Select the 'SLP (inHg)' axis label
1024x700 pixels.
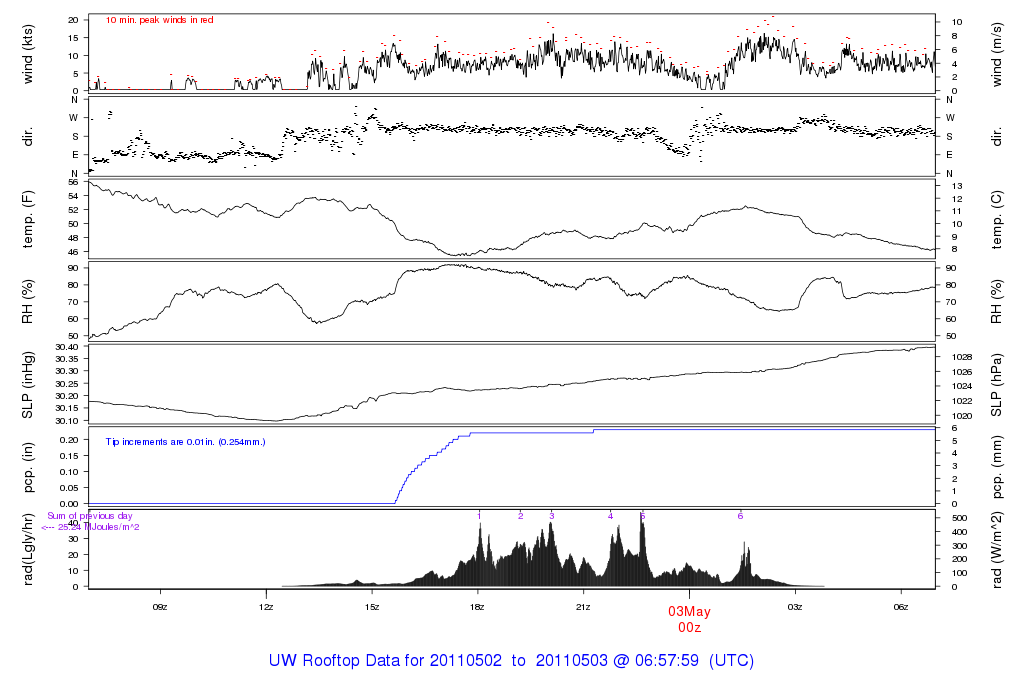(x=27, y=385)
